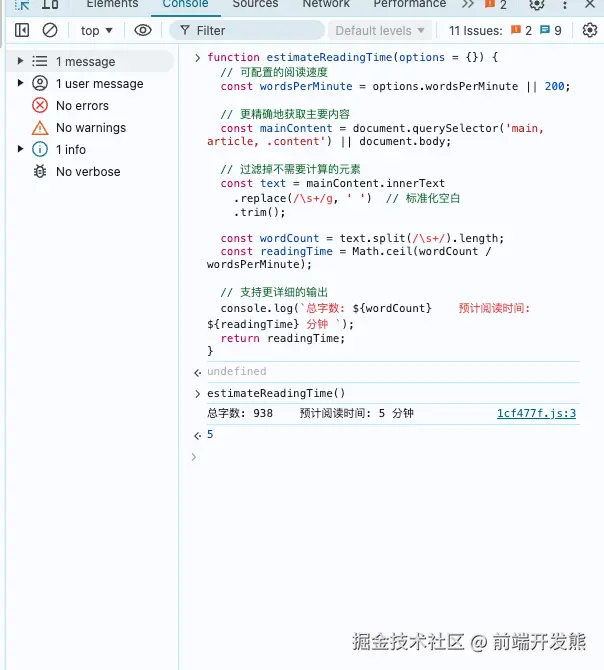Select the 1 message sidebar row

pyautogui.click(x=91, y=61)
